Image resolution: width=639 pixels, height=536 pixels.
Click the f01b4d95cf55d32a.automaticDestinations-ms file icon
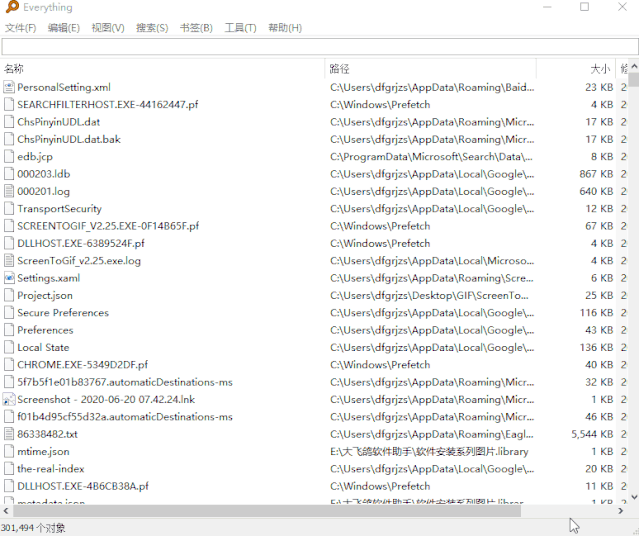[9, 417]
